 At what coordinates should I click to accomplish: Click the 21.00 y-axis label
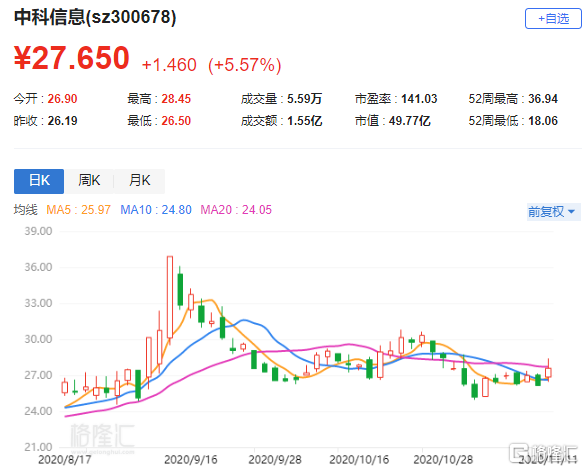pos(38,447)
